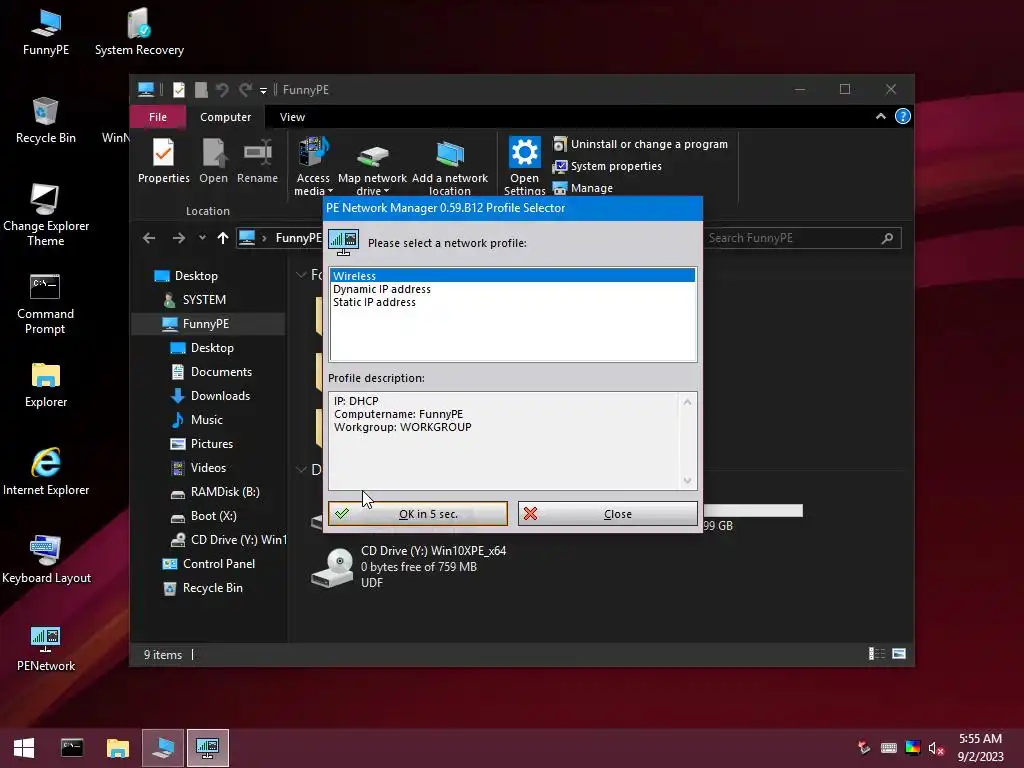Screen dimensions: 1024x768
Task: Click the Back navigation arrow
Action: point(149,238)
